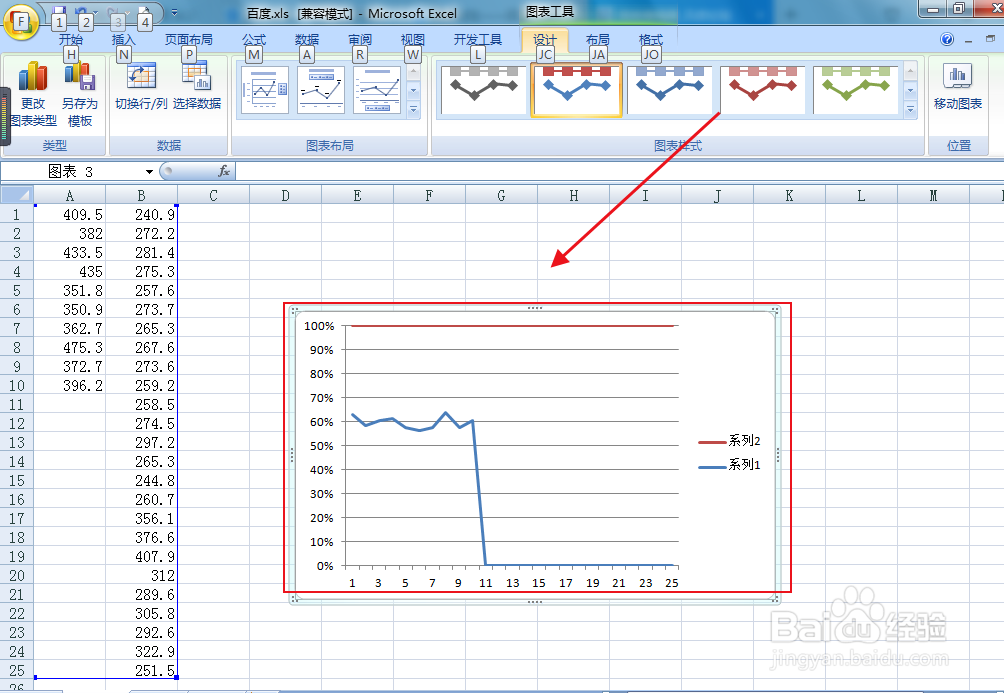Click the round Office button

point(21,22)
